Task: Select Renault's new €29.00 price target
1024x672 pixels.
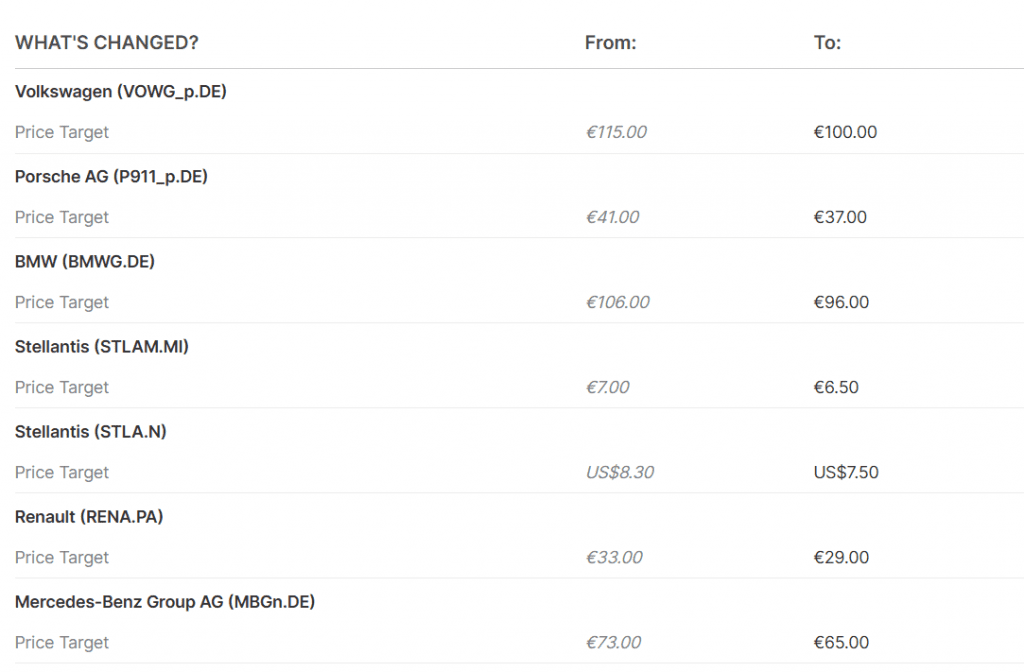Action: (841, 557)
